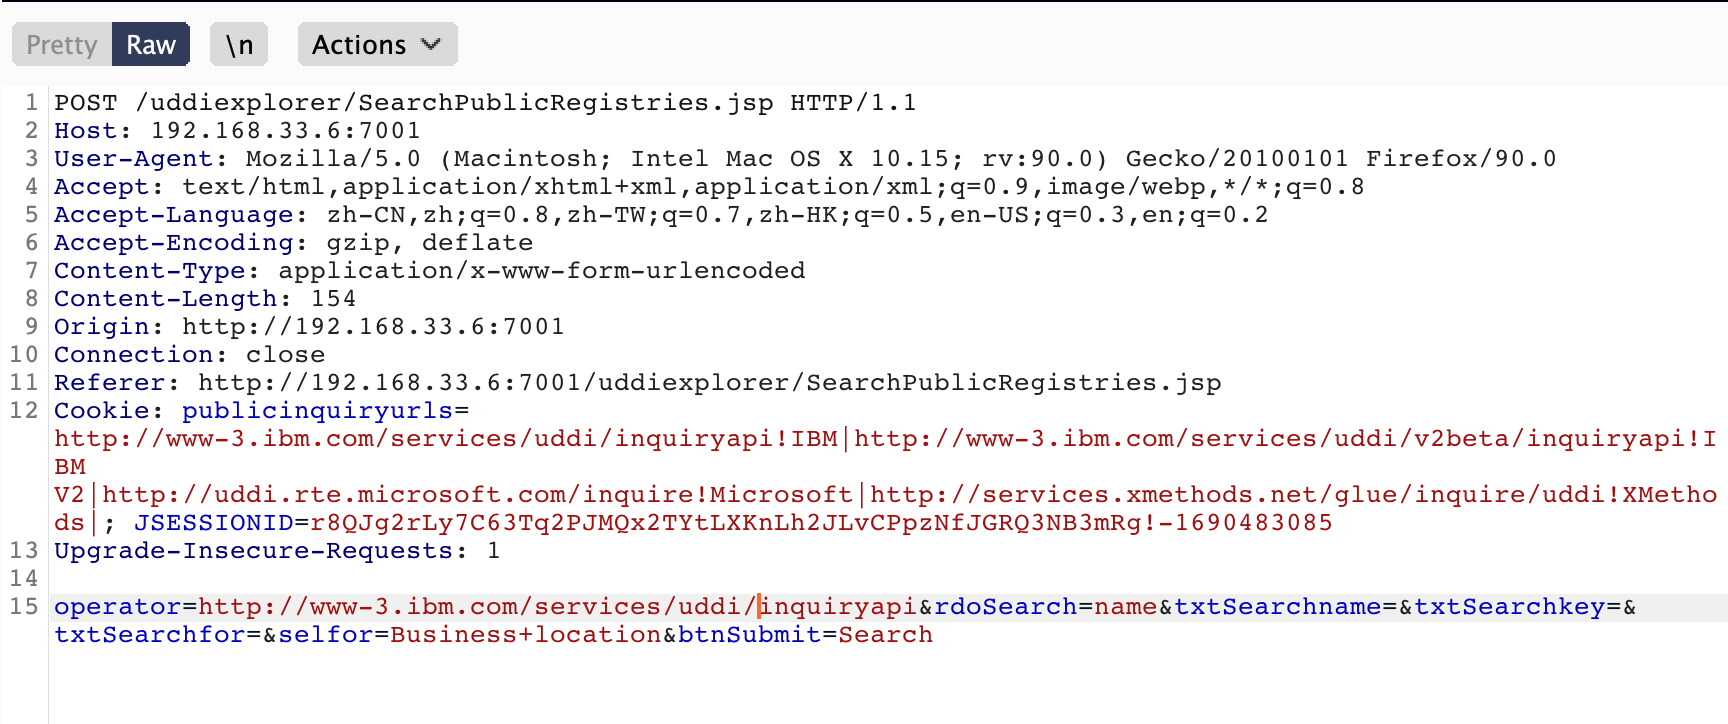
Task: Toggle the \n non-printable characters button
Action: (x=239, y=45)
